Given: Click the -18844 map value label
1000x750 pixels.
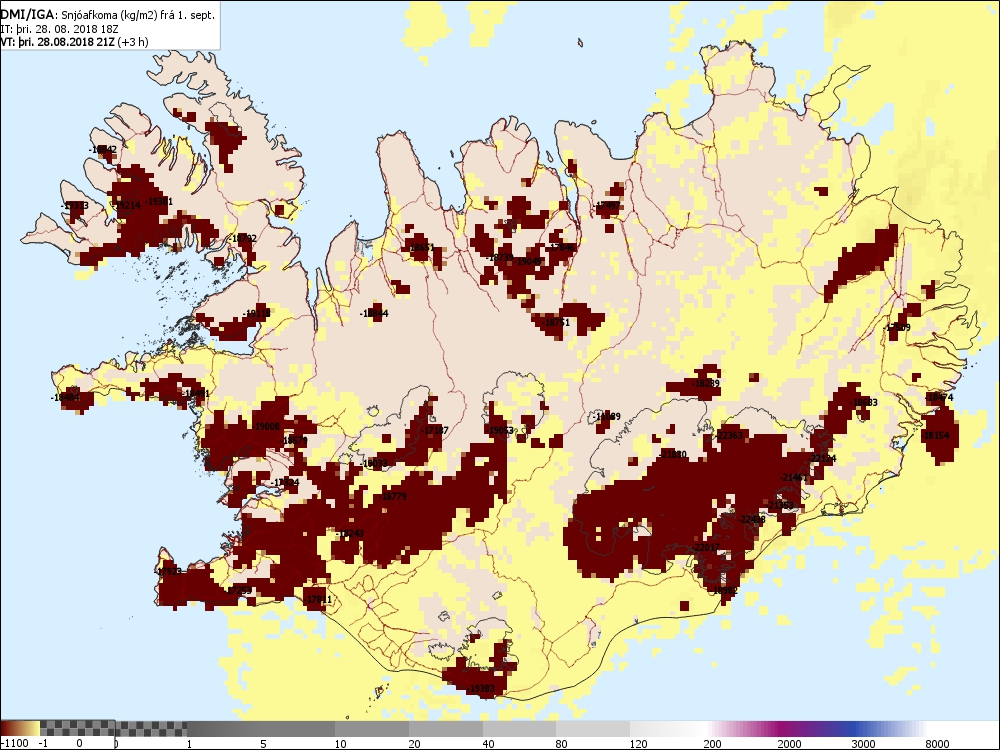Looking at the screenshot, I should tap(374, 314).
